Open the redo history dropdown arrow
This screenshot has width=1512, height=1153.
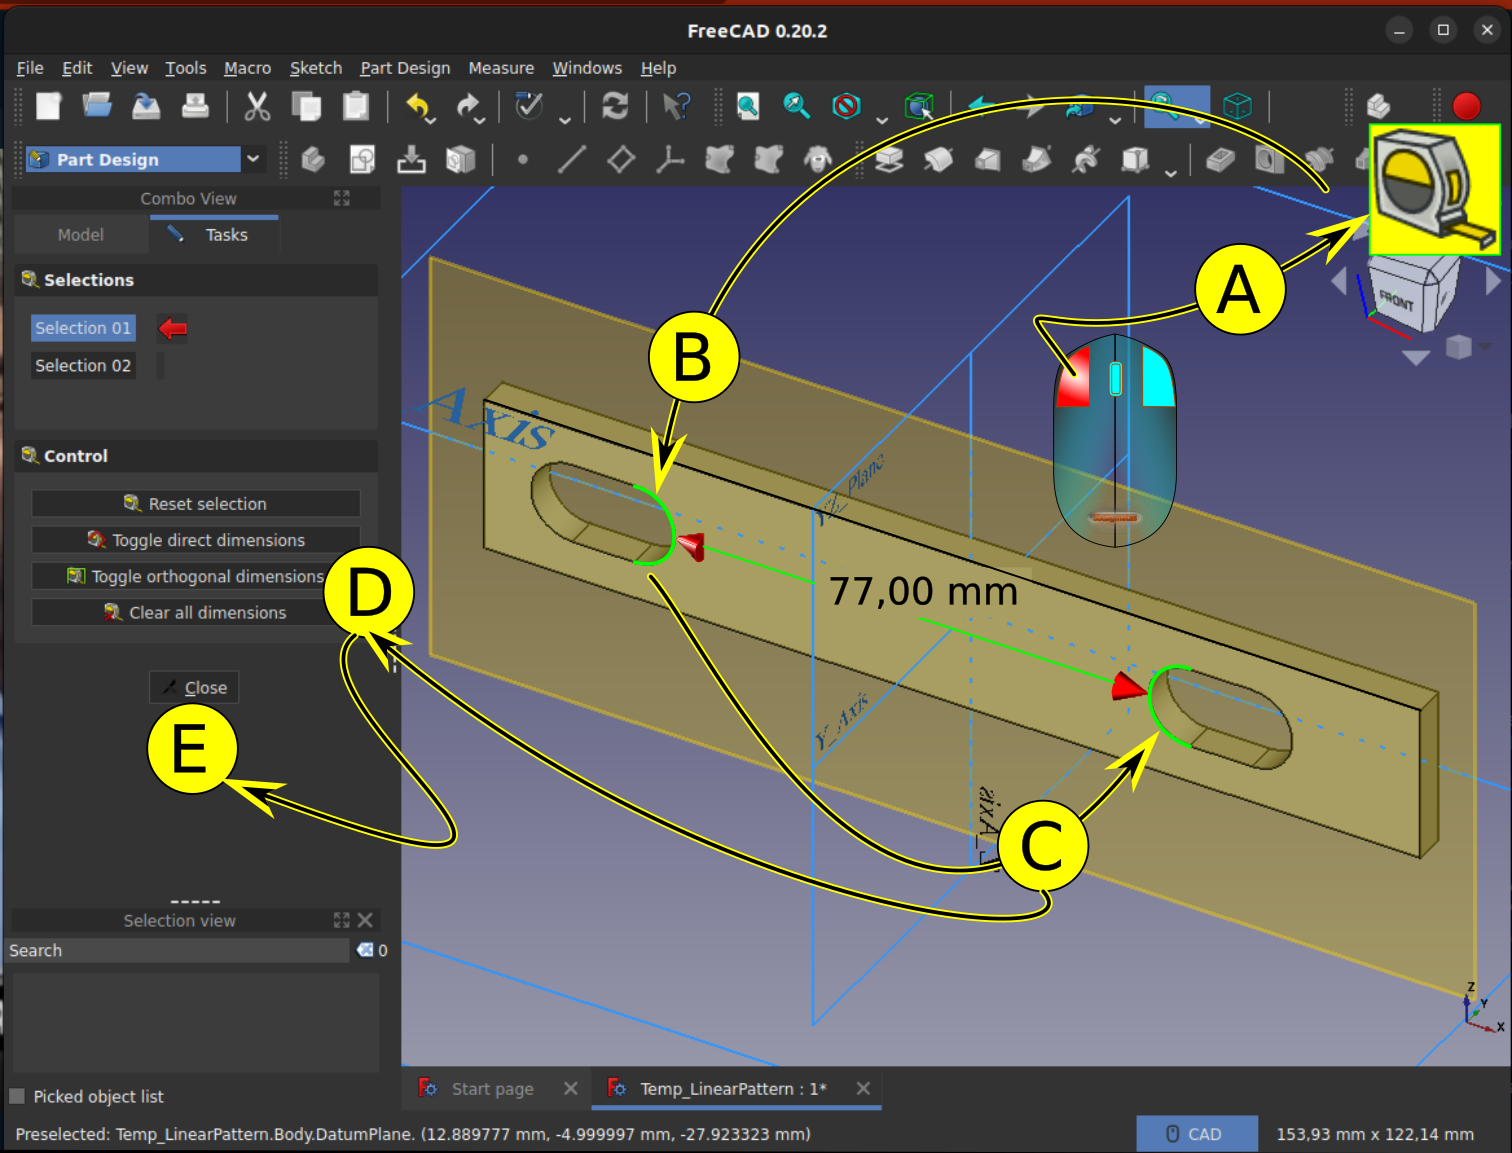(x=481, y=120)
